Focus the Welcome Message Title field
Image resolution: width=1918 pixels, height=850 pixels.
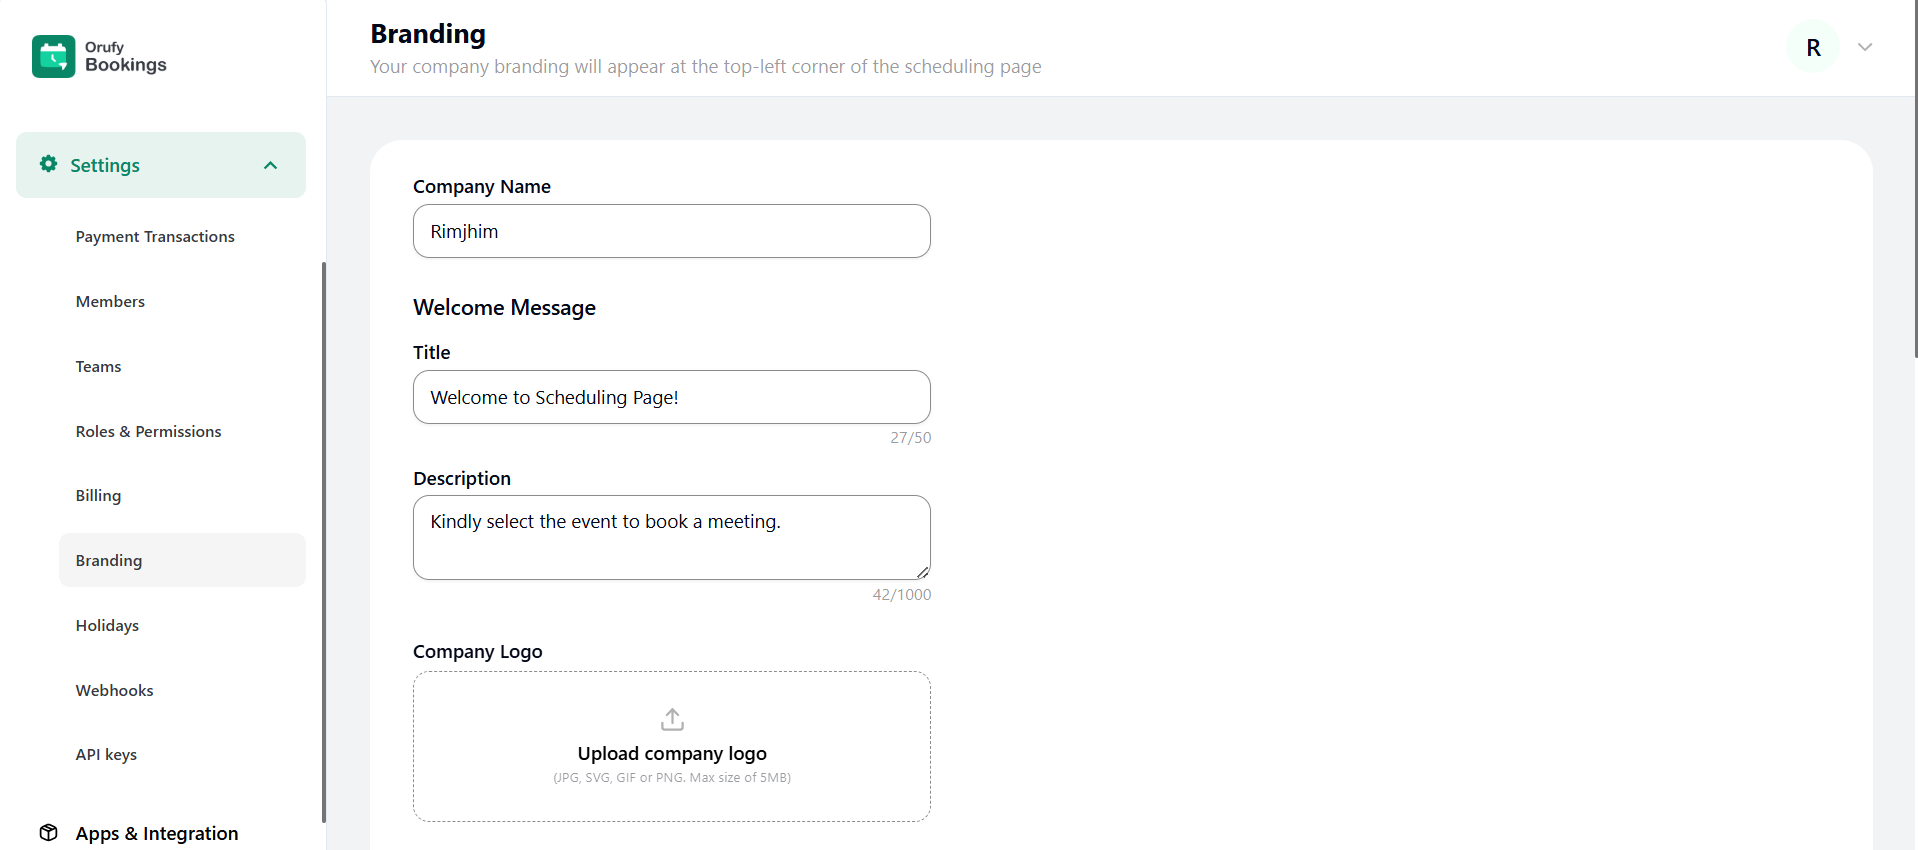(x=671, y=397)
